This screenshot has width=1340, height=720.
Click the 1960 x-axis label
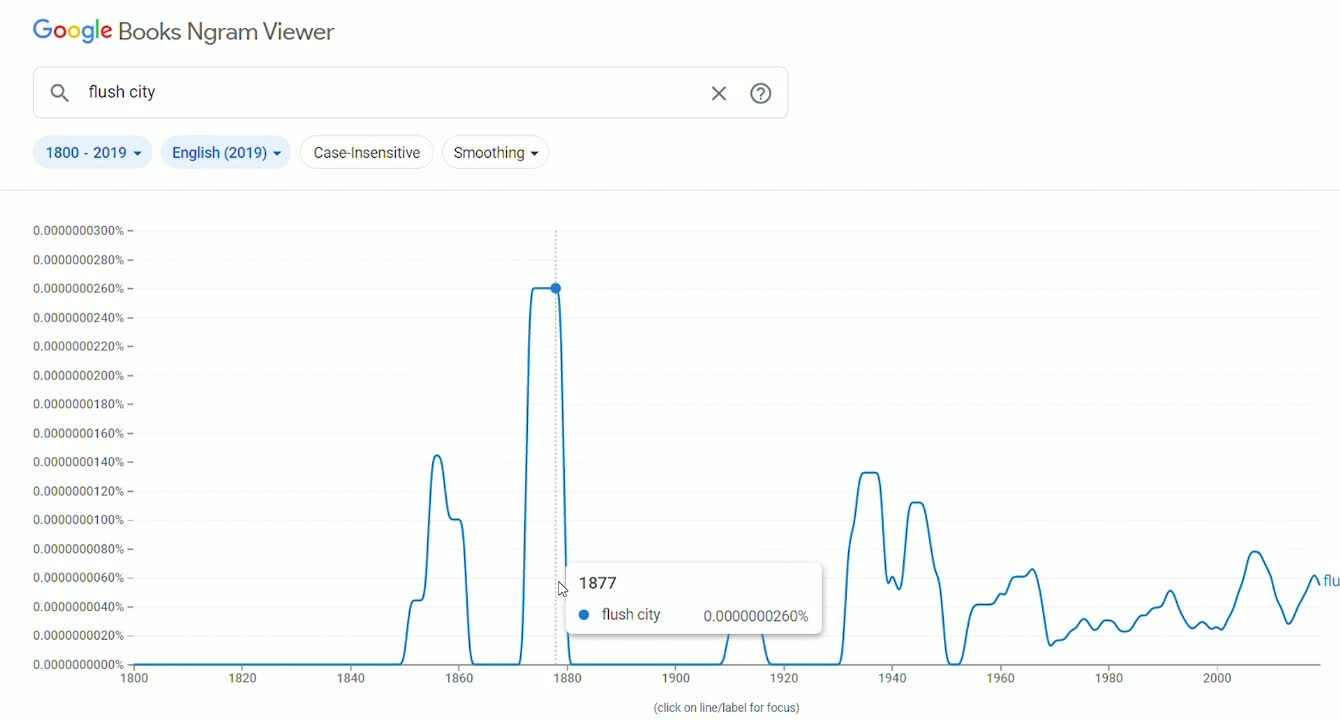point(1001,678)
